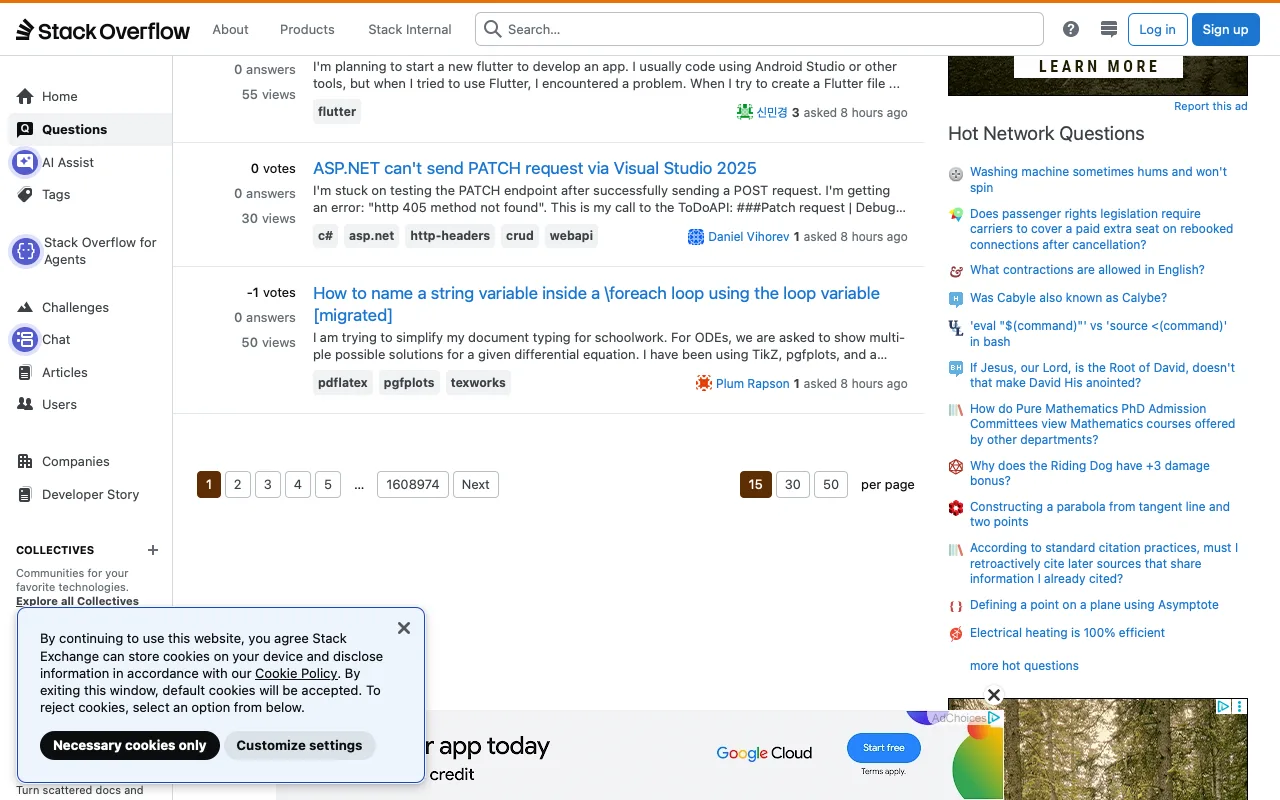Click the Stack Overflow logo
The image size is (1280, 800).
coord(102,30)
